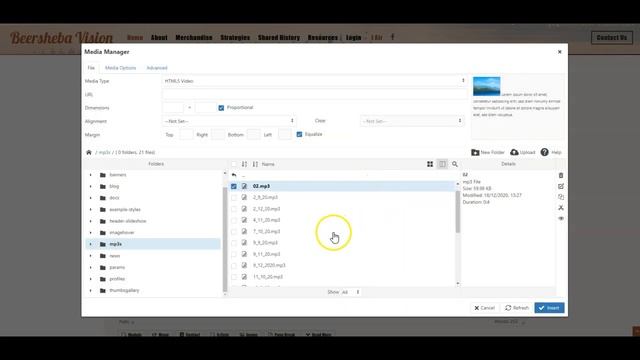The width and height of the screenshot is (640, 360).
Task: Click the Facebook icon in website header
Action: (x=393, y=37)
